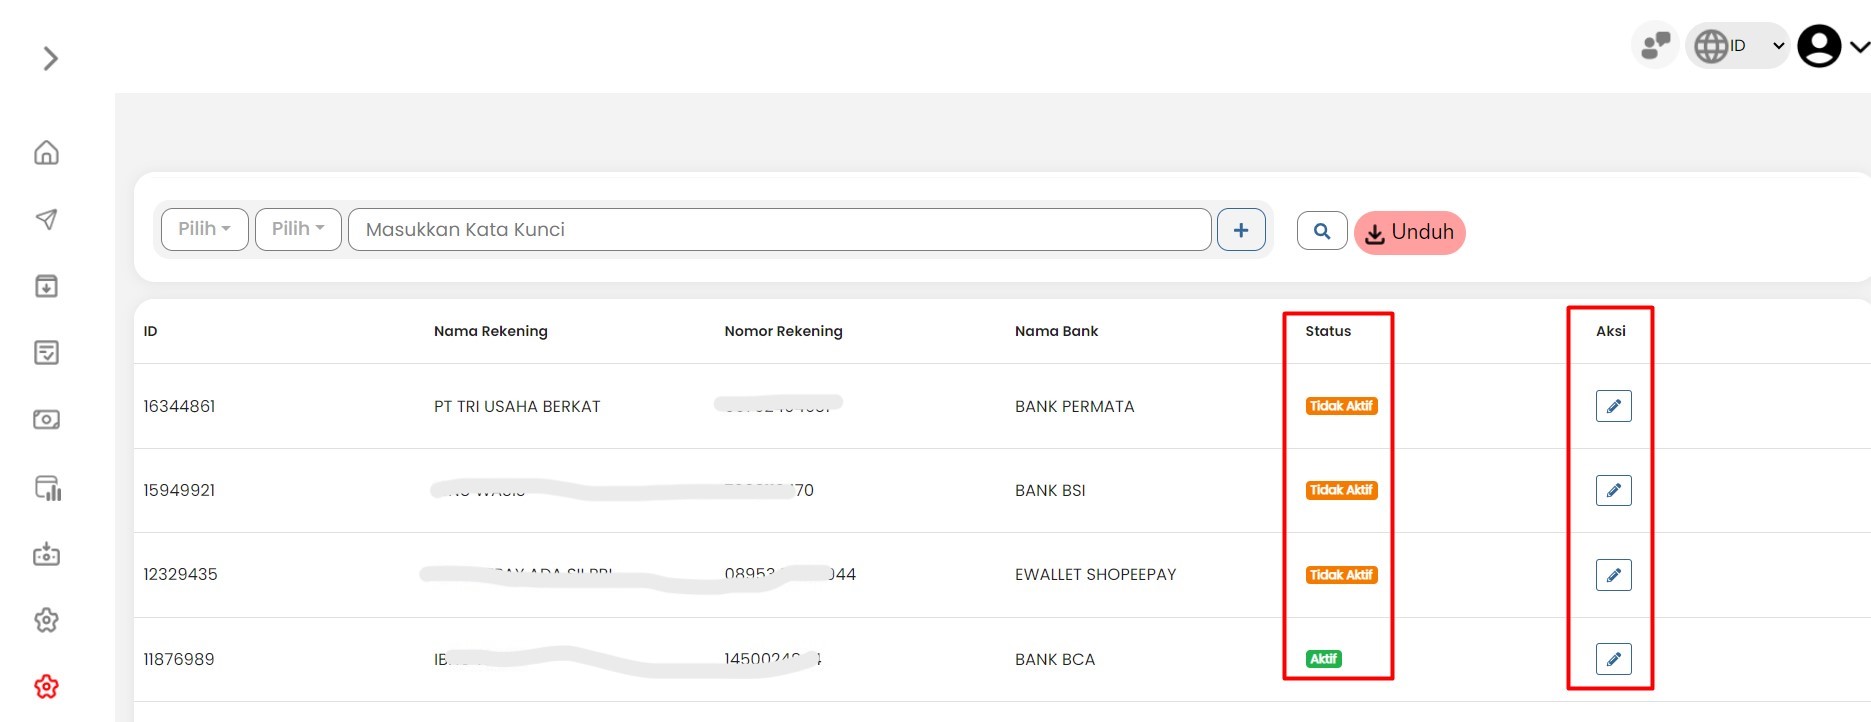Open the ID language selector
The image size is (1871, 722).
tap(1738, 46)
